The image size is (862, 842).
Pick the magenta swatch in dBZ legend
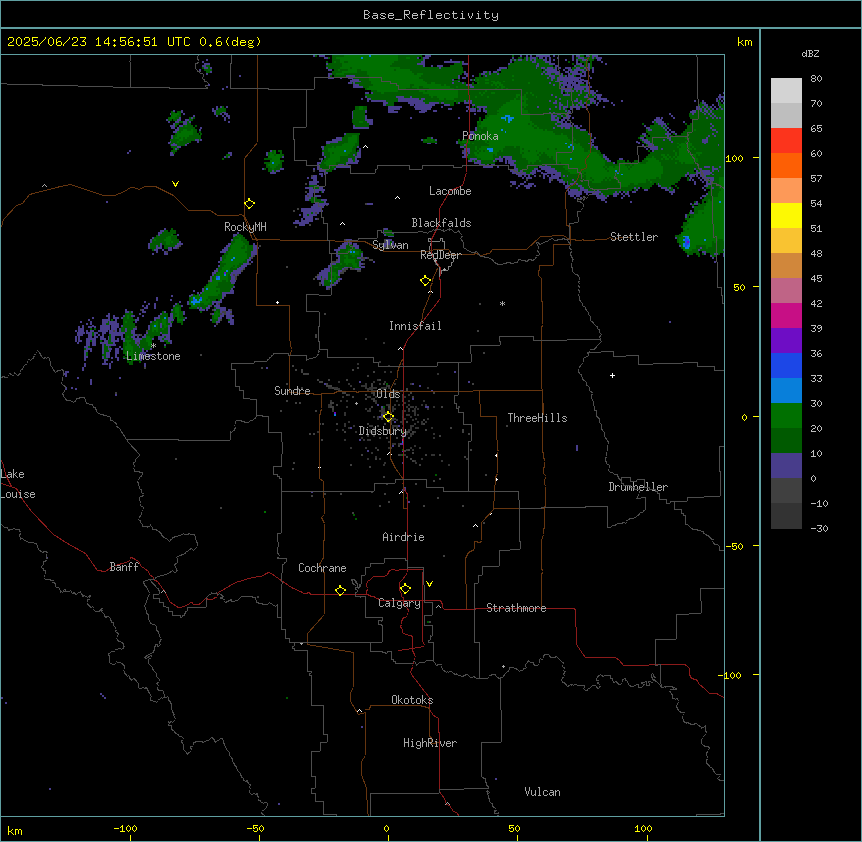pos(786,315)
